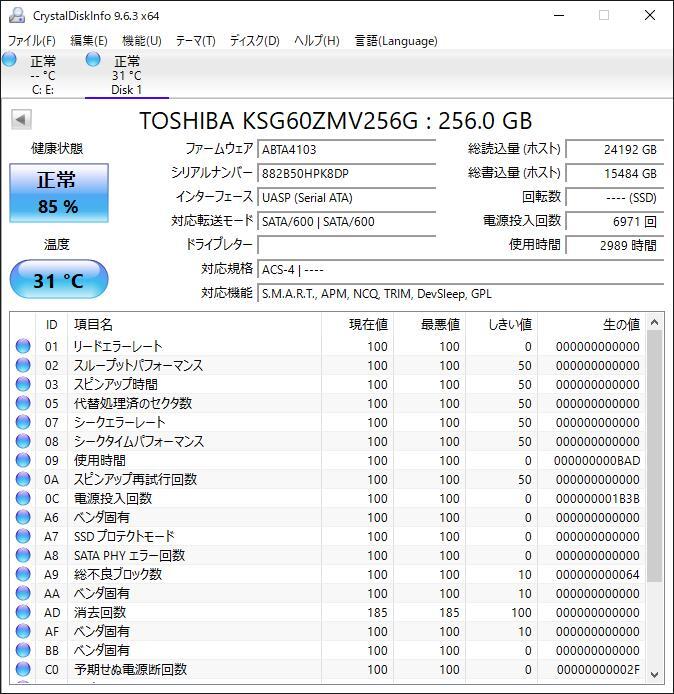The image size is (674, 694).
Task: Click status orb for ID 03 スピンアップ時間
Action: [x=23, y=384]
